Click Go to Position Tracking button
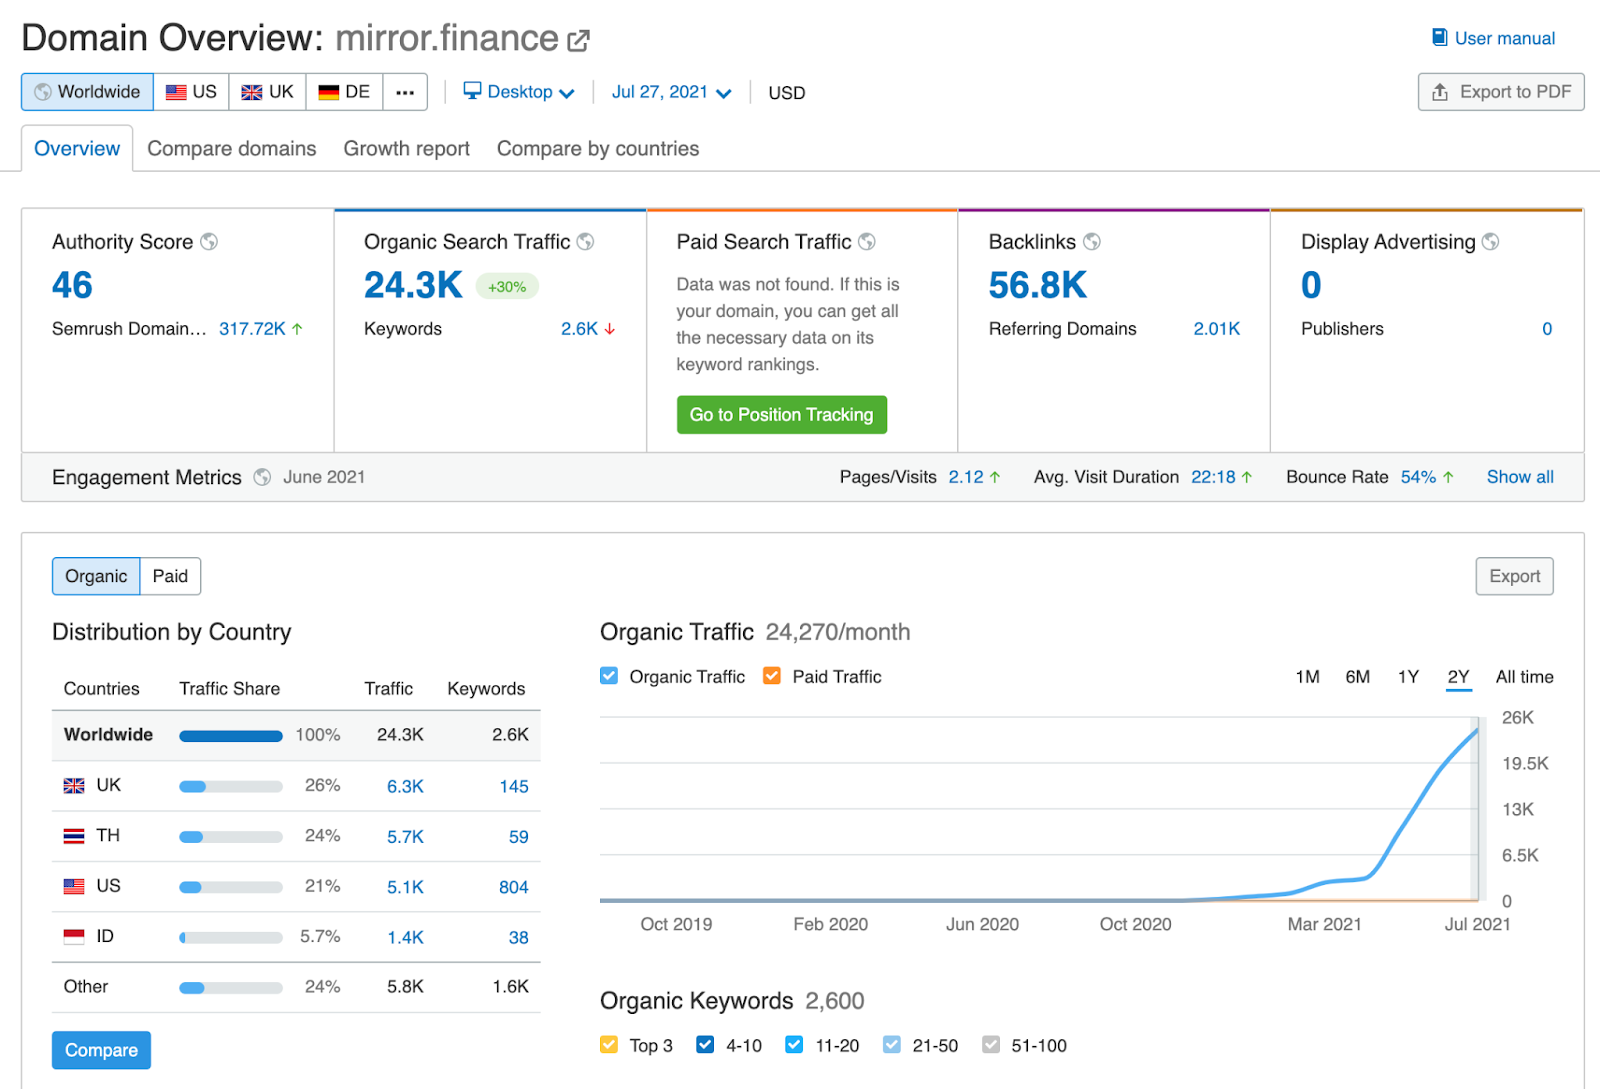This screenshot has width=1600, height=1089. (782, 415)
